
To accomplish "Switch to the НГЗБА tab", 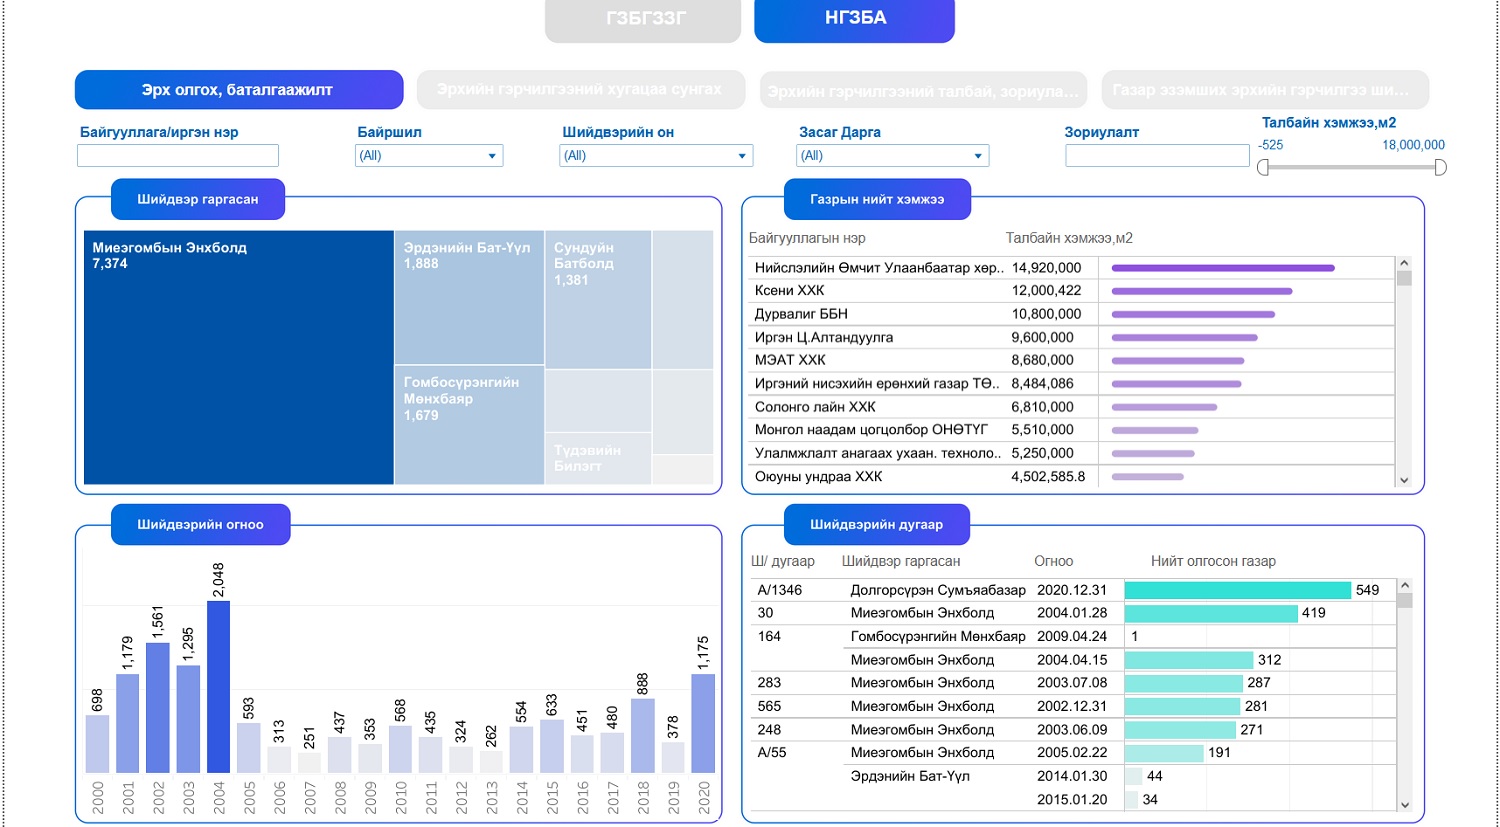I will point(854,19).
